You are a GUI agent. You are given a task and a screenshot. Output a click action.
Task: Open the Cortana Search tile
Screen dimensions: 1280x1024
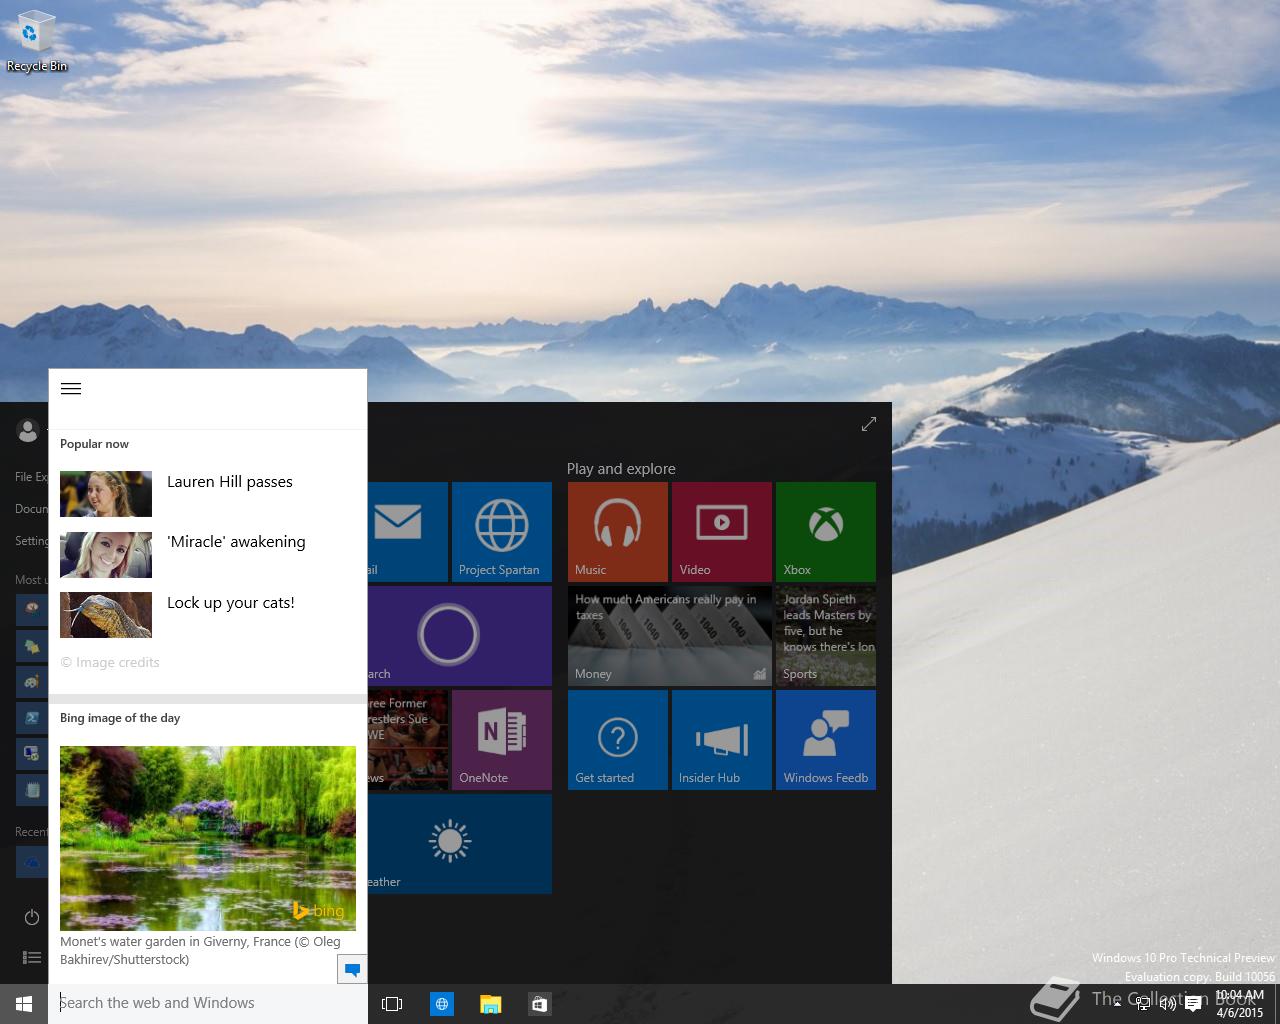click(x=460, y=636)
